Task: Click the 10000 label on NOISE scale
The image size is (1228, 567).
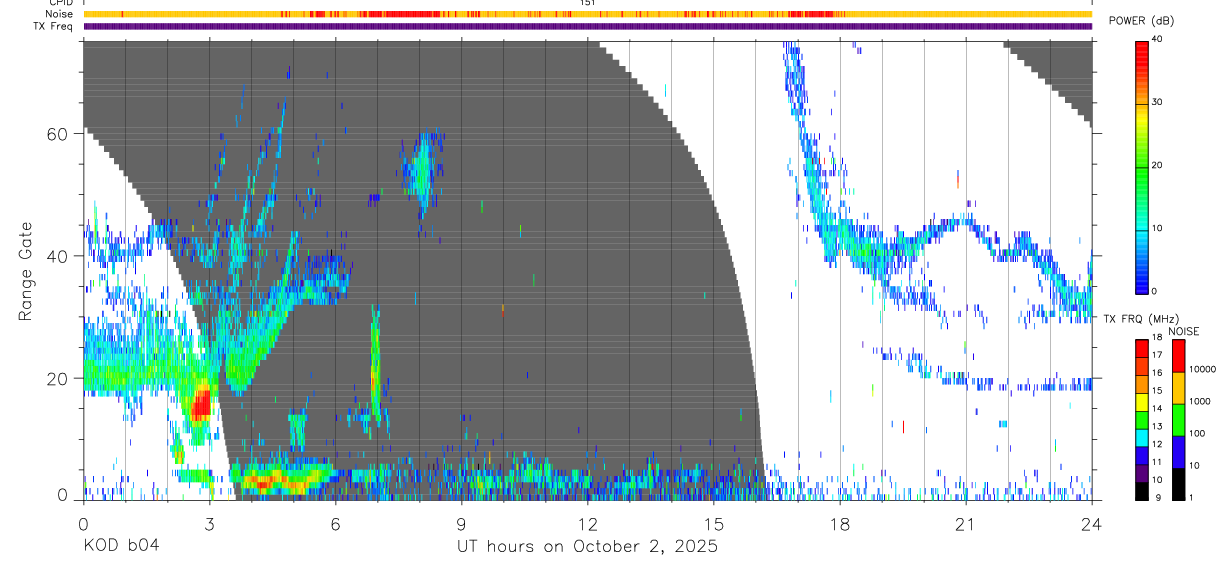Action: (x=1203, y=370)
